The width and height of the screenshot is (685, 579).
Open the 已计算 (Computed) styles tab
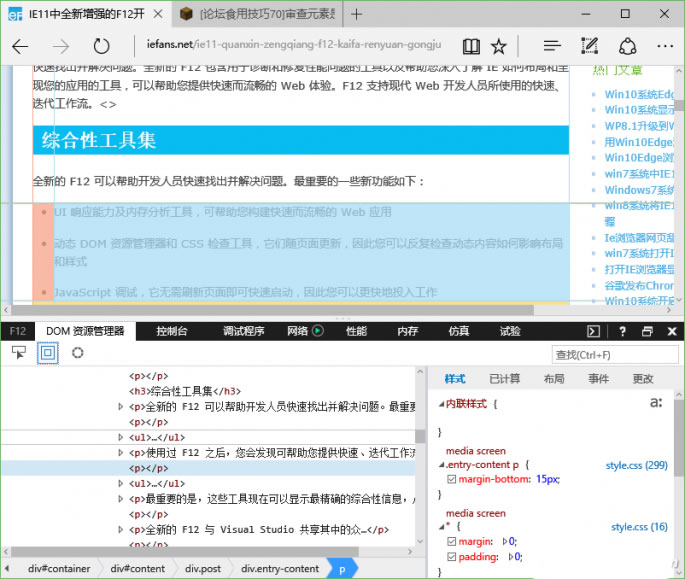(x=504, y=379)
